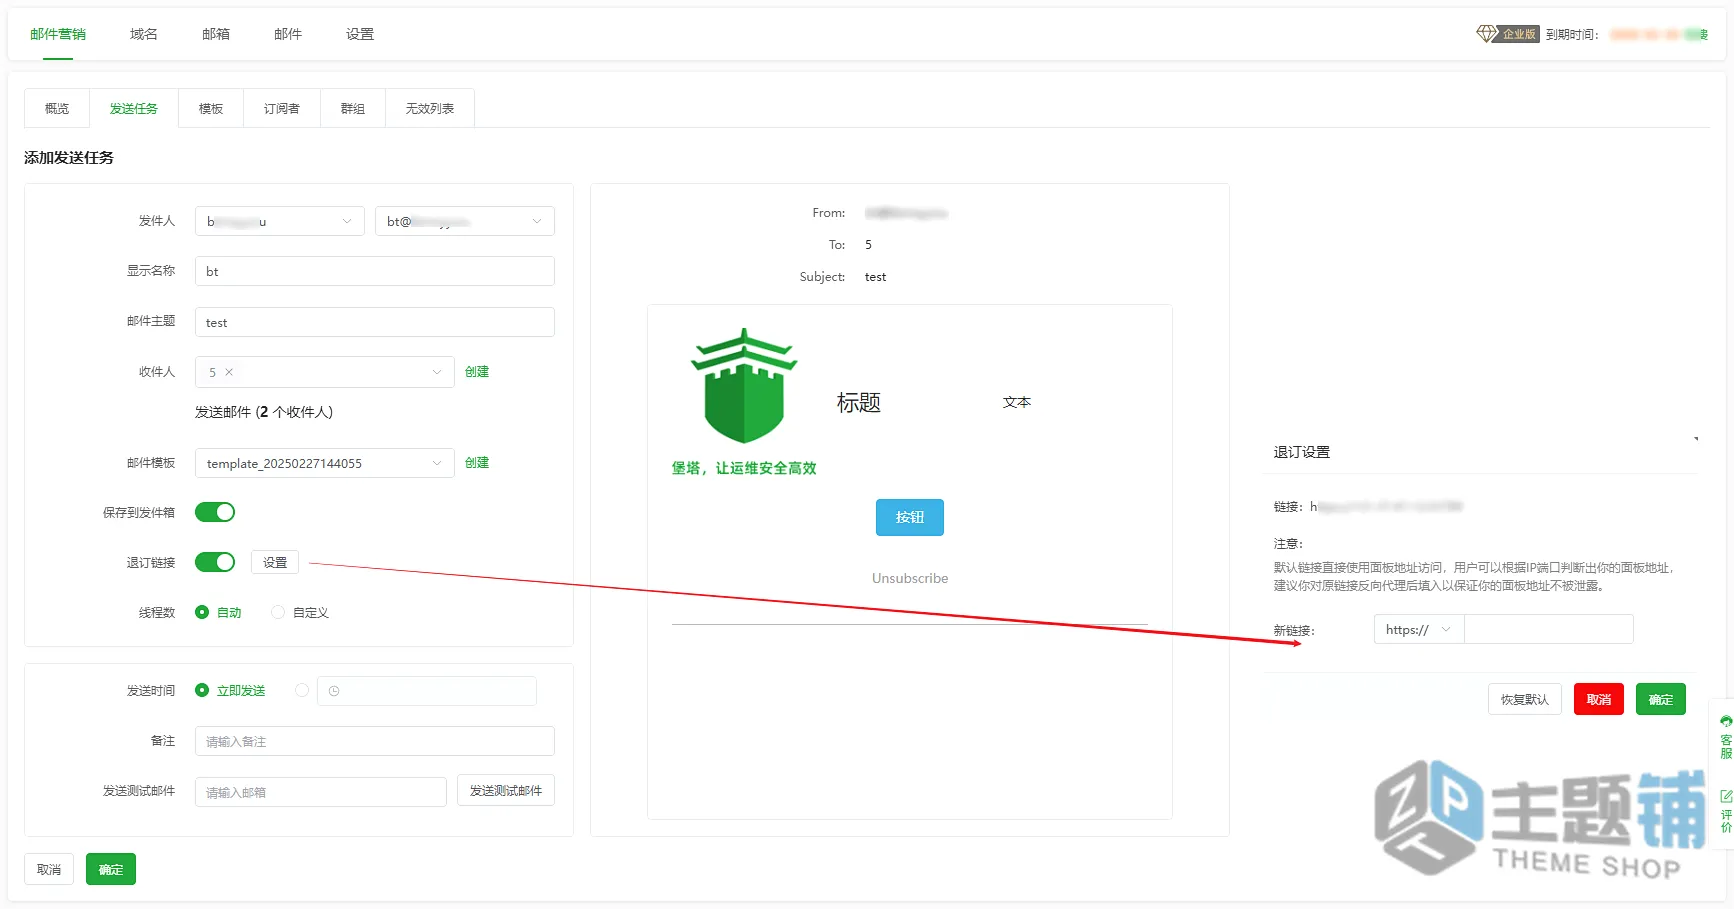
Task: Click the clock icon in schedule field
Action: pos(334,691)
